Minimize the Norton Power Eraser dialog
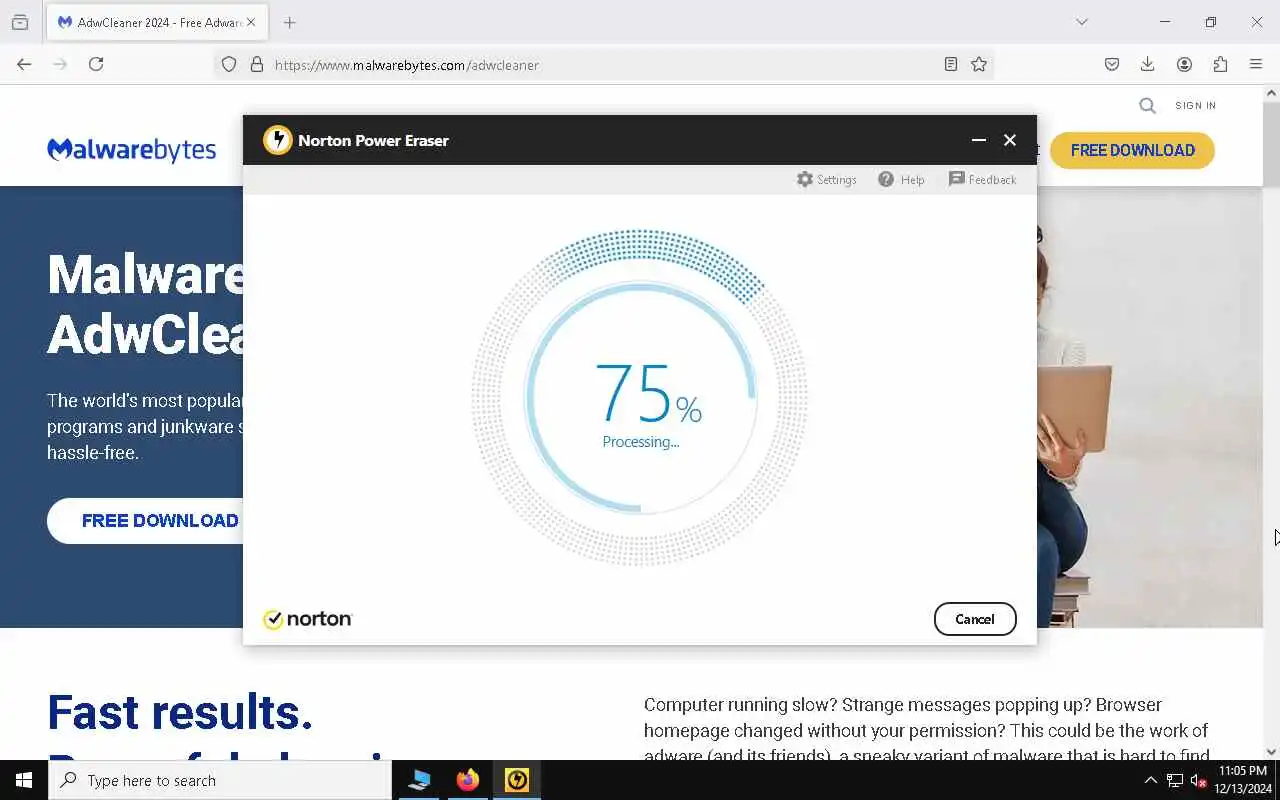The height and width of the screenshot is (800, 1280). [x=979, y=140]
